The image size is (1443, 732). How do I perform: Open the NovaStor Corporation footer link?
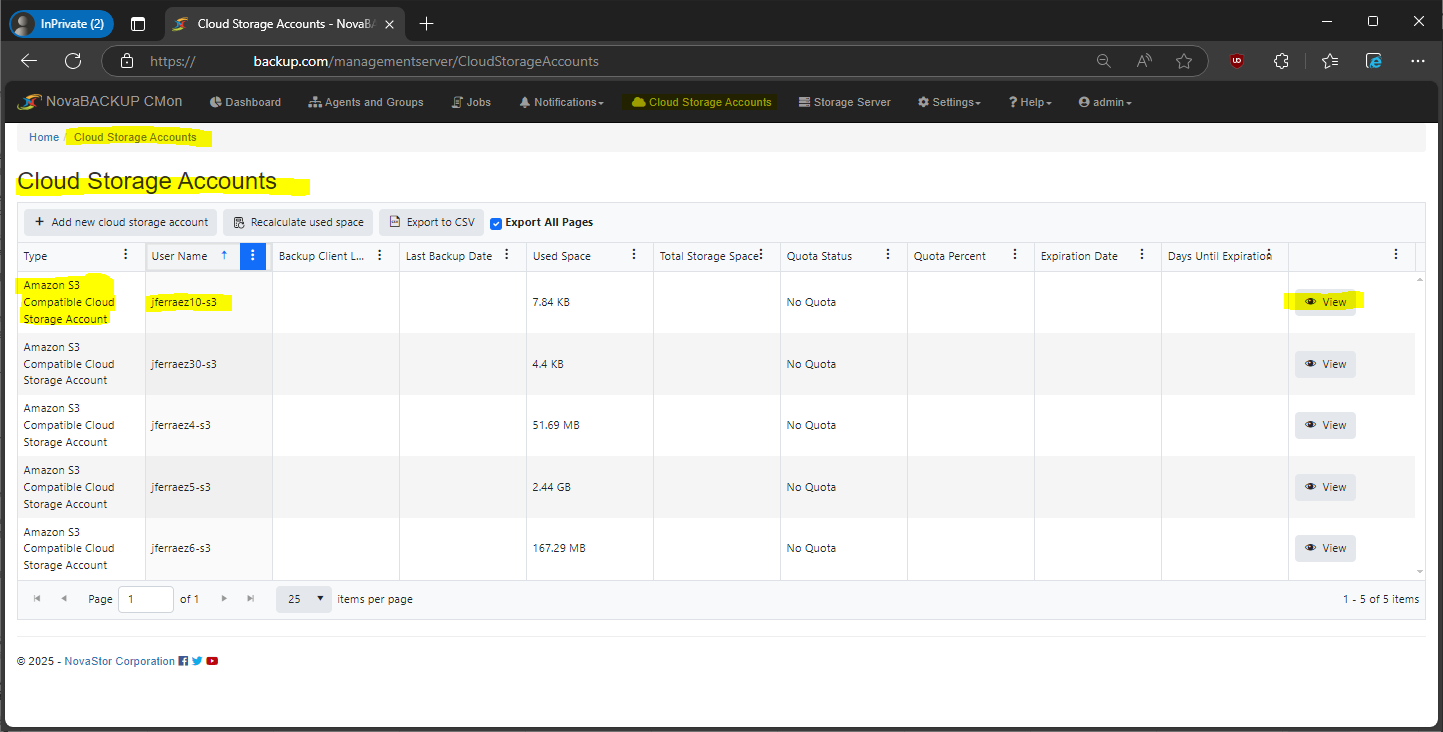120,661
